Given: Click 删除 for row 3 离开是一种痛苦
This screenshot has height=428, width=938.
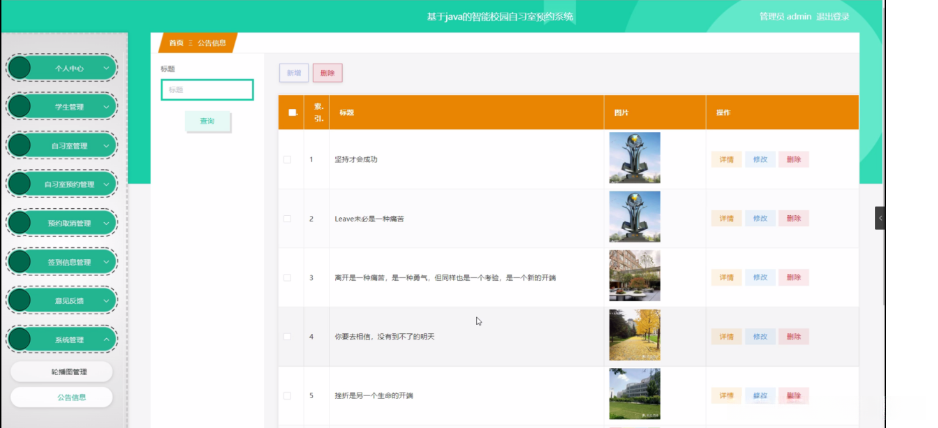Looking at the screenshot, I should tap(794, 278).
